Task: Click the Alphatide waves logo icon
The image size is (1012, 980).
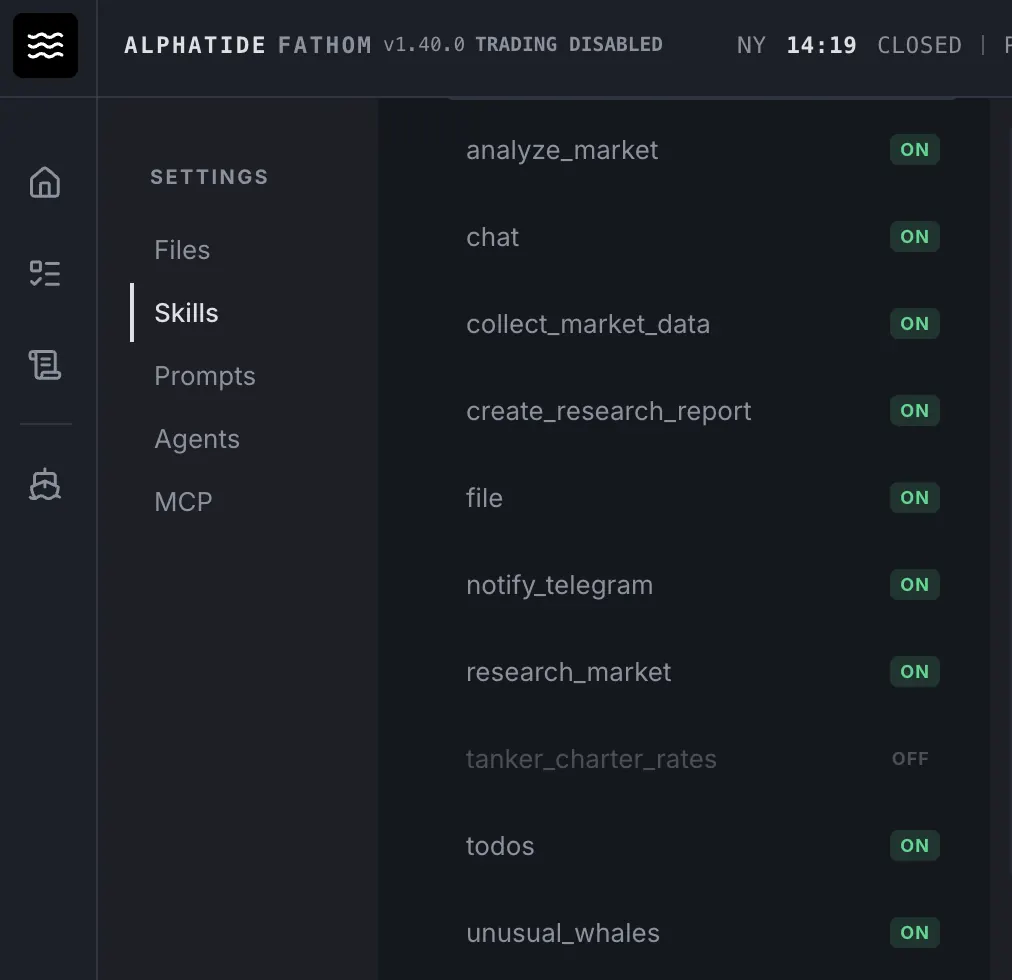Action: (x=45, y=45)
